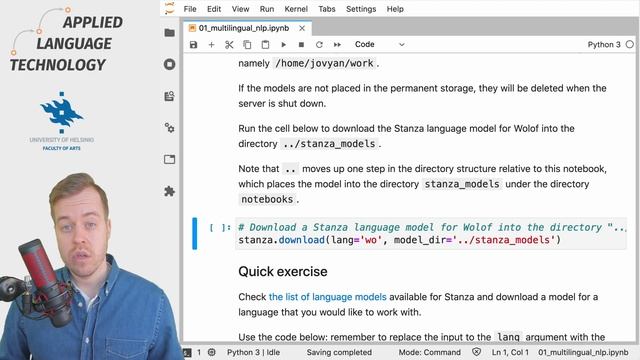The image size is (640, 360).
Task: Insert a cell below with plus icon
Action: (211, 44)
